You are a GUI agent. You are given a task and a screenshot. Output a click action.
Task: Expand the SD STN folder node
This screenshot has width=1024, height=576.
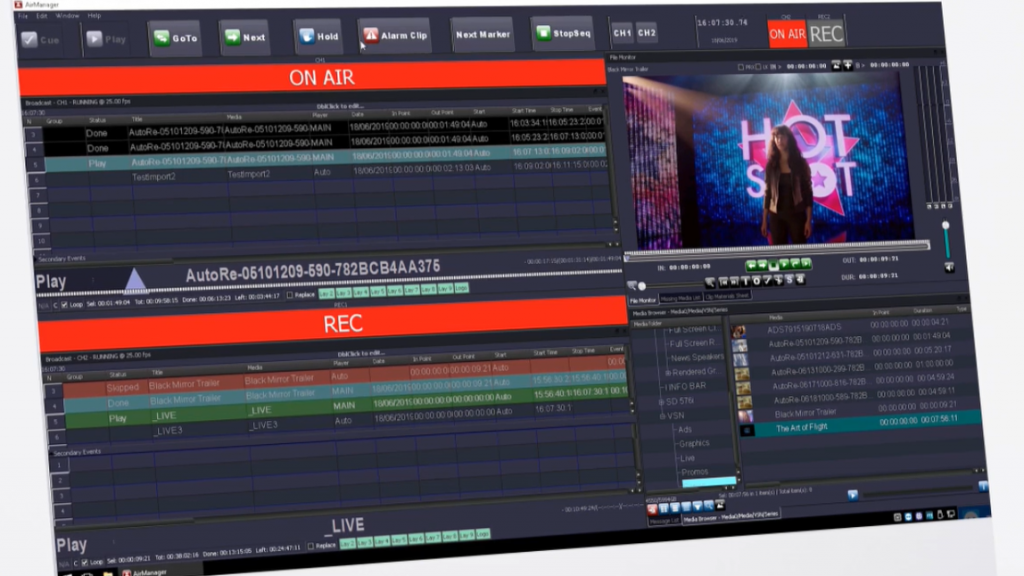coord(661,401)
